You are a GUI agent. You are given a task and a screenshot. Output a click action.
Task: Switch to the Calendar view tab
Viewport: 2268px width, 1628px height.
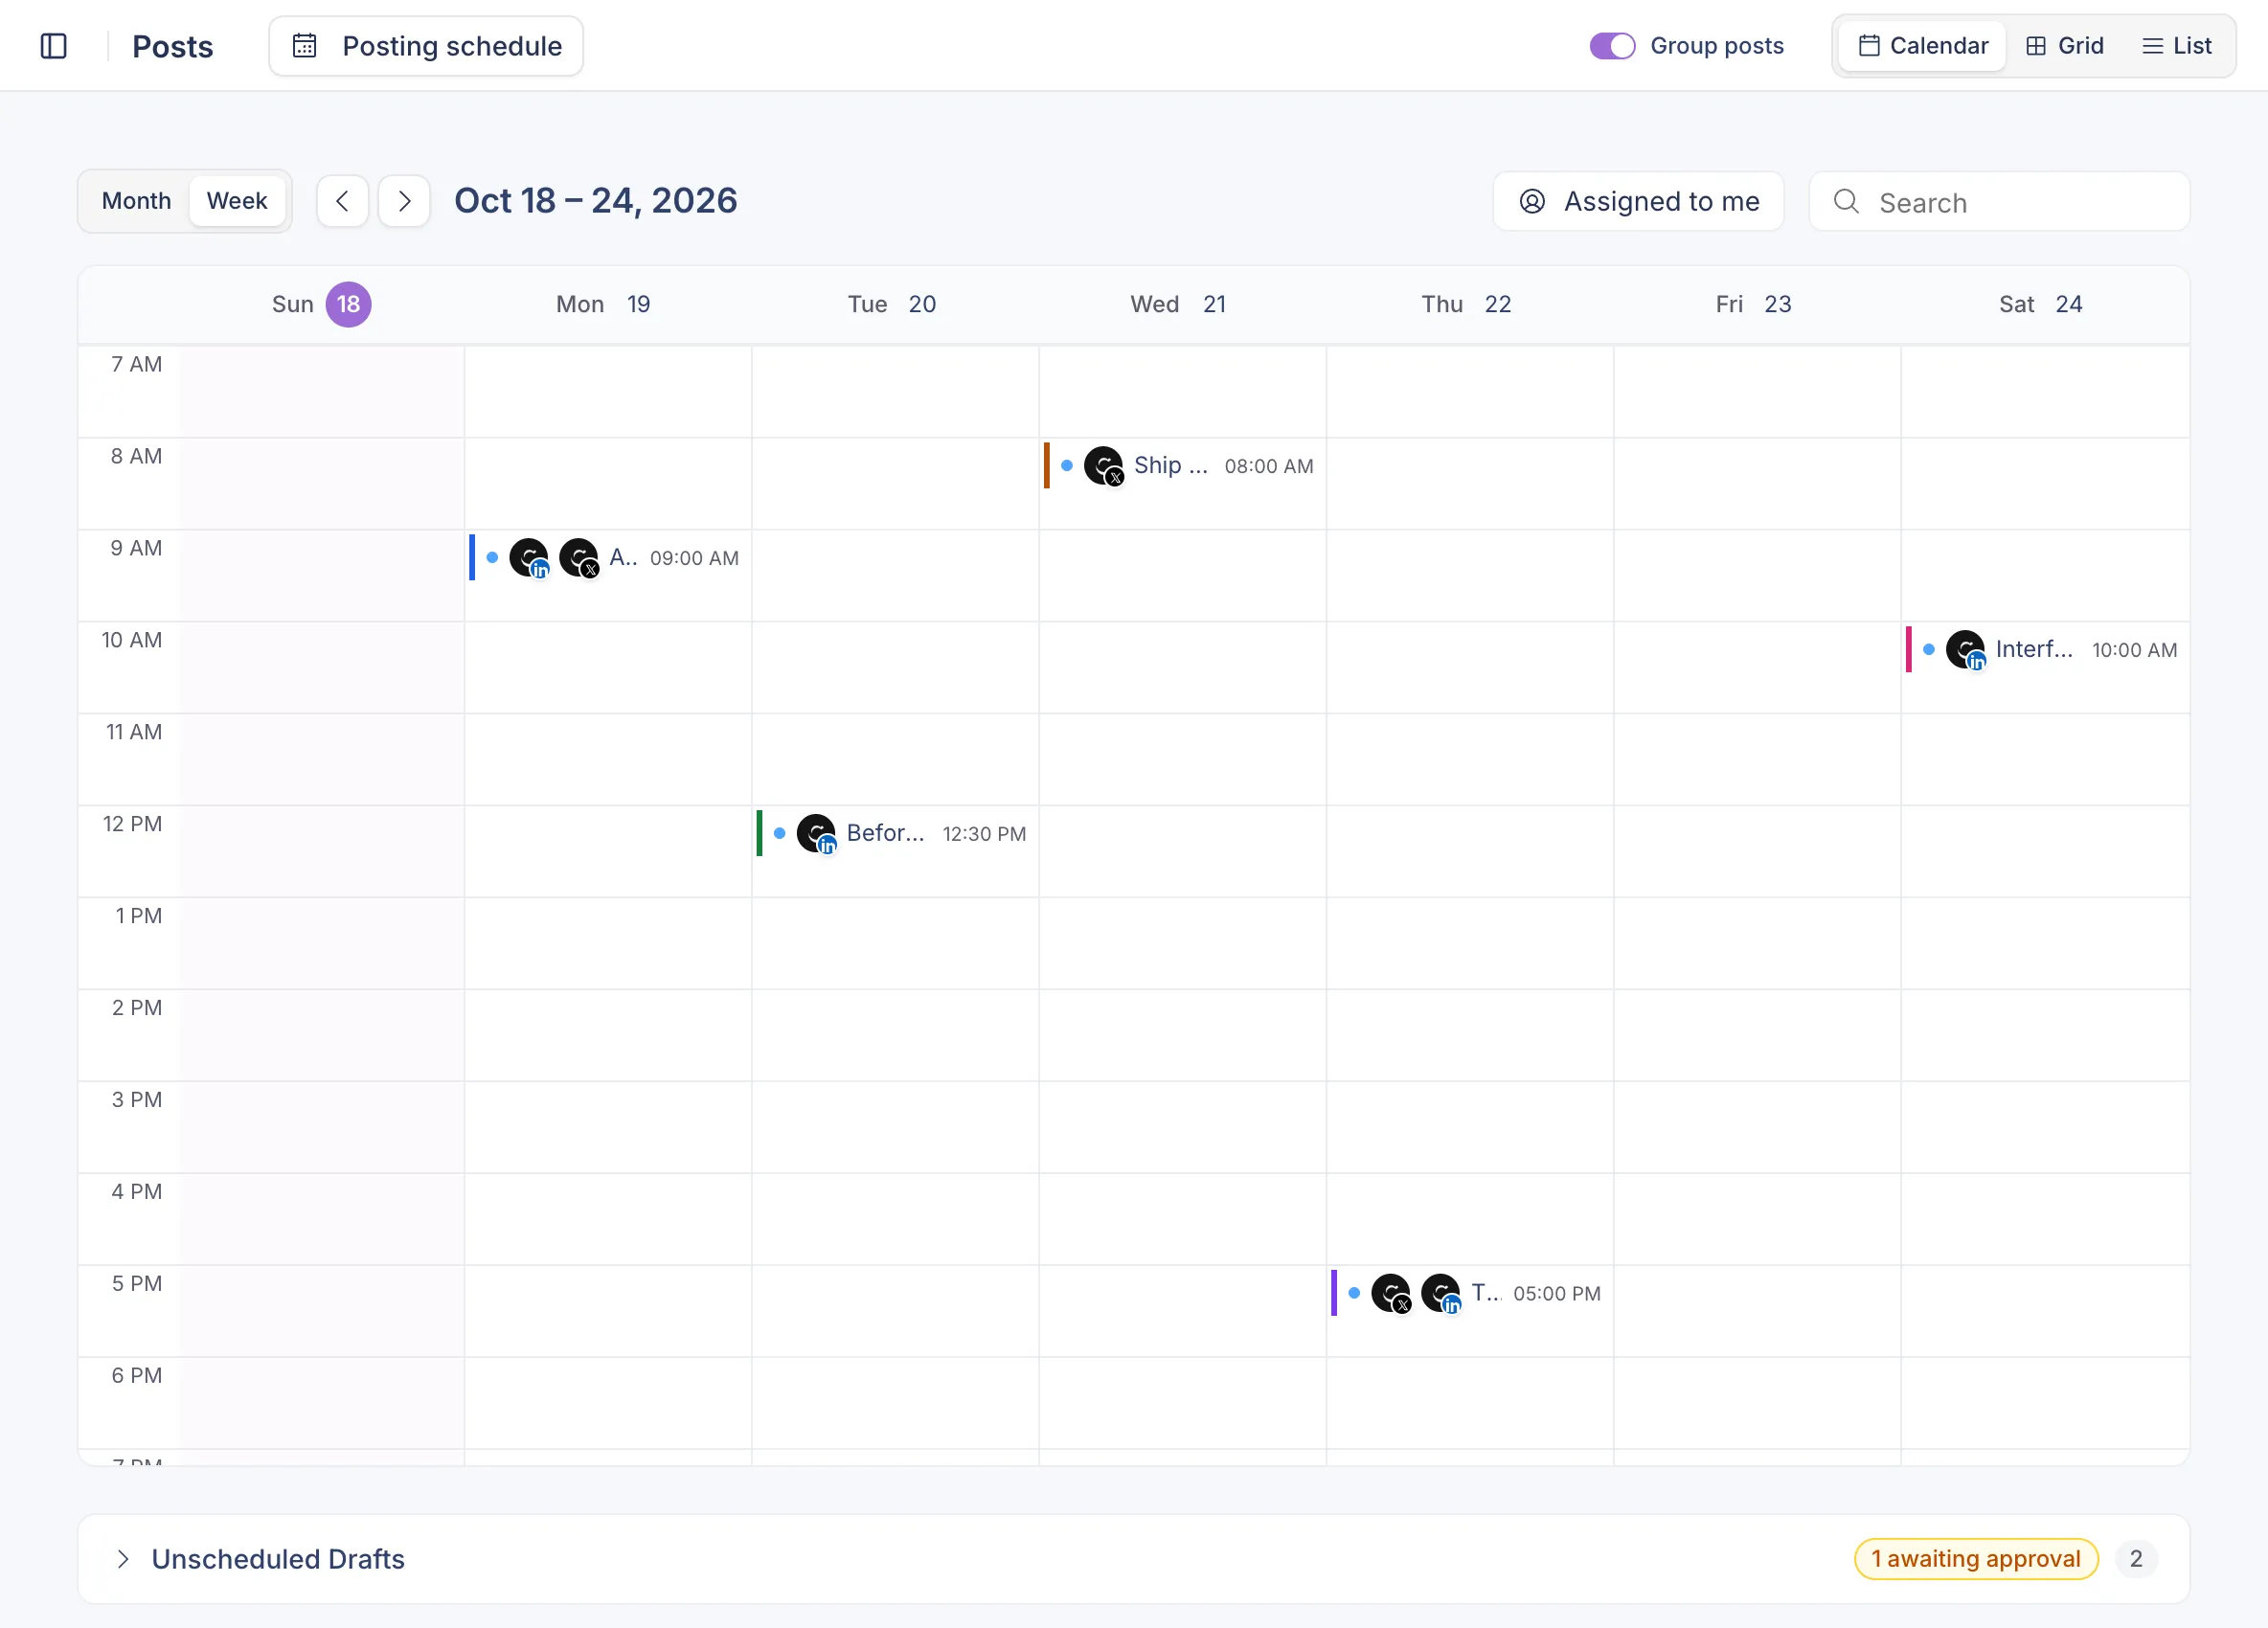[x=1922, y=46]
